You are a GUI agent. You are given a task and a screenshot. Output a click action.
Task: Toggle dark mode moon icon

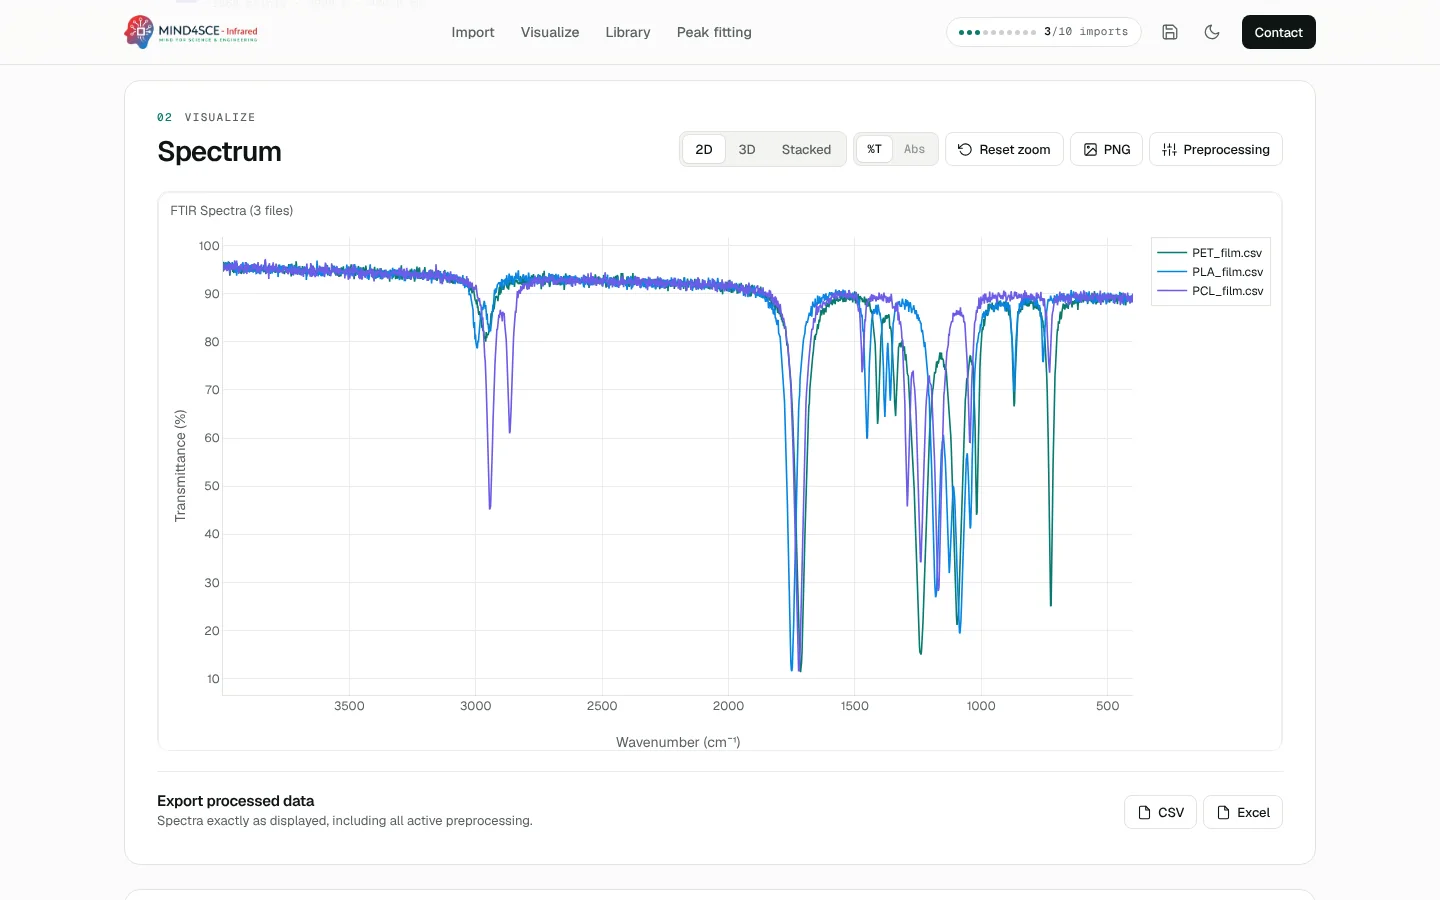coord(1212,32)
